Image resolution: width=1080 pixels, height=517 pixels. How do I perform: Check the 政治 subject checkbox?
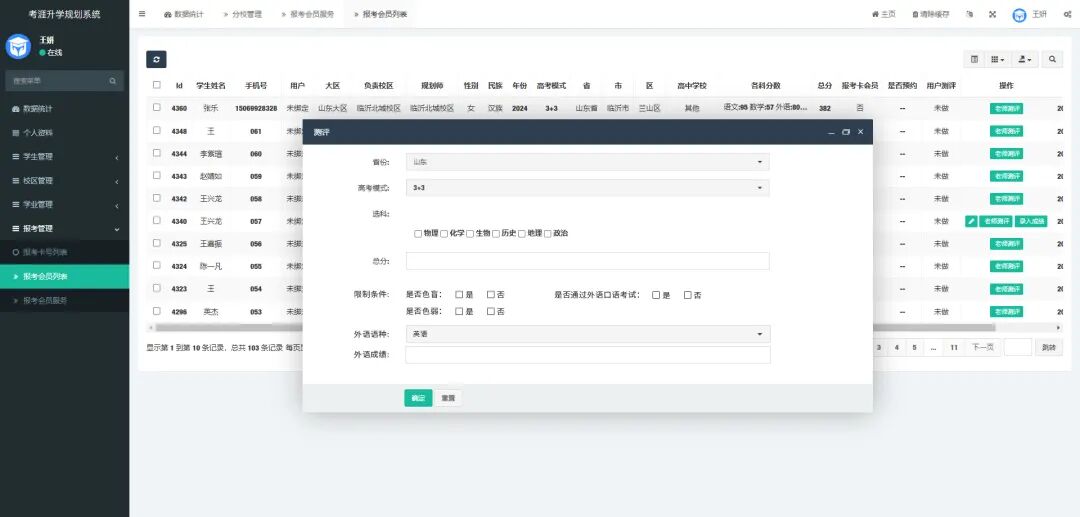pyautogui.click(x=548, y=234)
